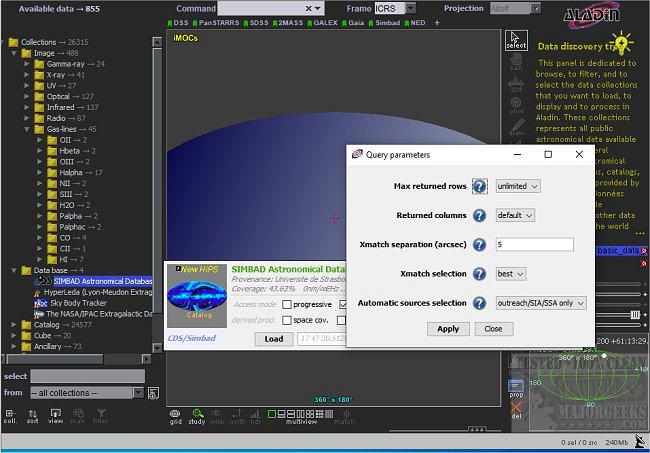Click the coll. icon in tree toolbar
Viewport: 650px width, 453px height.
[x=11, y=415]
